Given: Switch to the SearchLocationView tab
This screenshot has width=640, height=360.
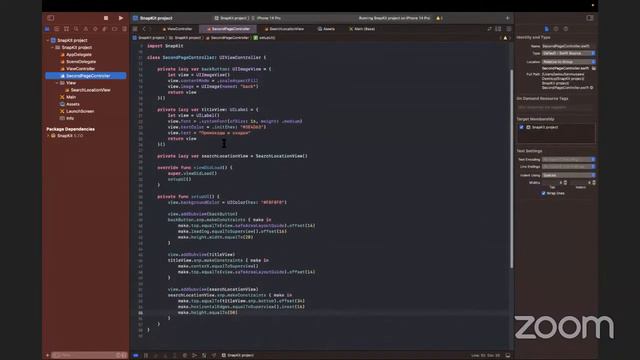Looking at the screenshot, I should [284, 29].
